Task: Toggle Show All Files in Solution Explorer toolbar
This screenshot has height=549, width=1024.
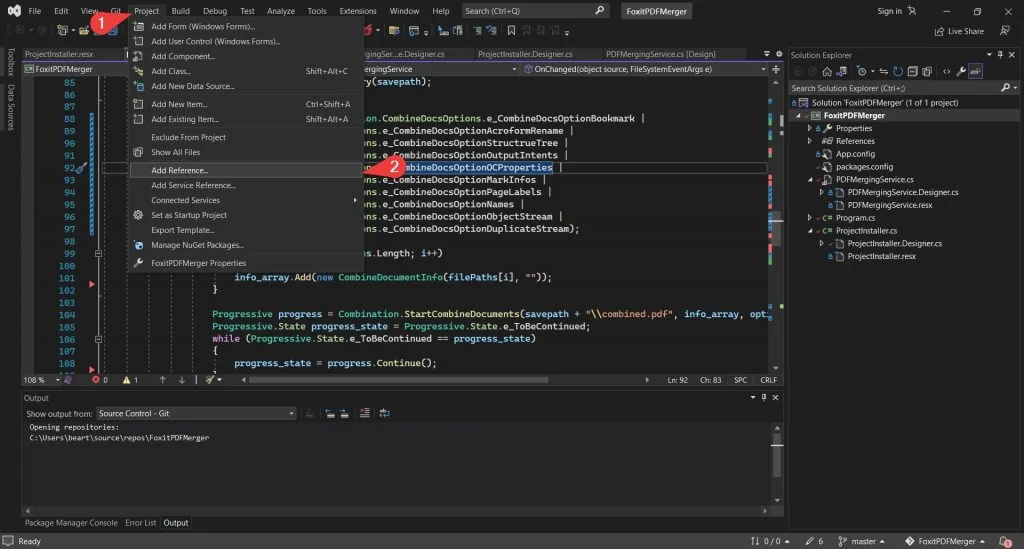Action: [927, 72]
